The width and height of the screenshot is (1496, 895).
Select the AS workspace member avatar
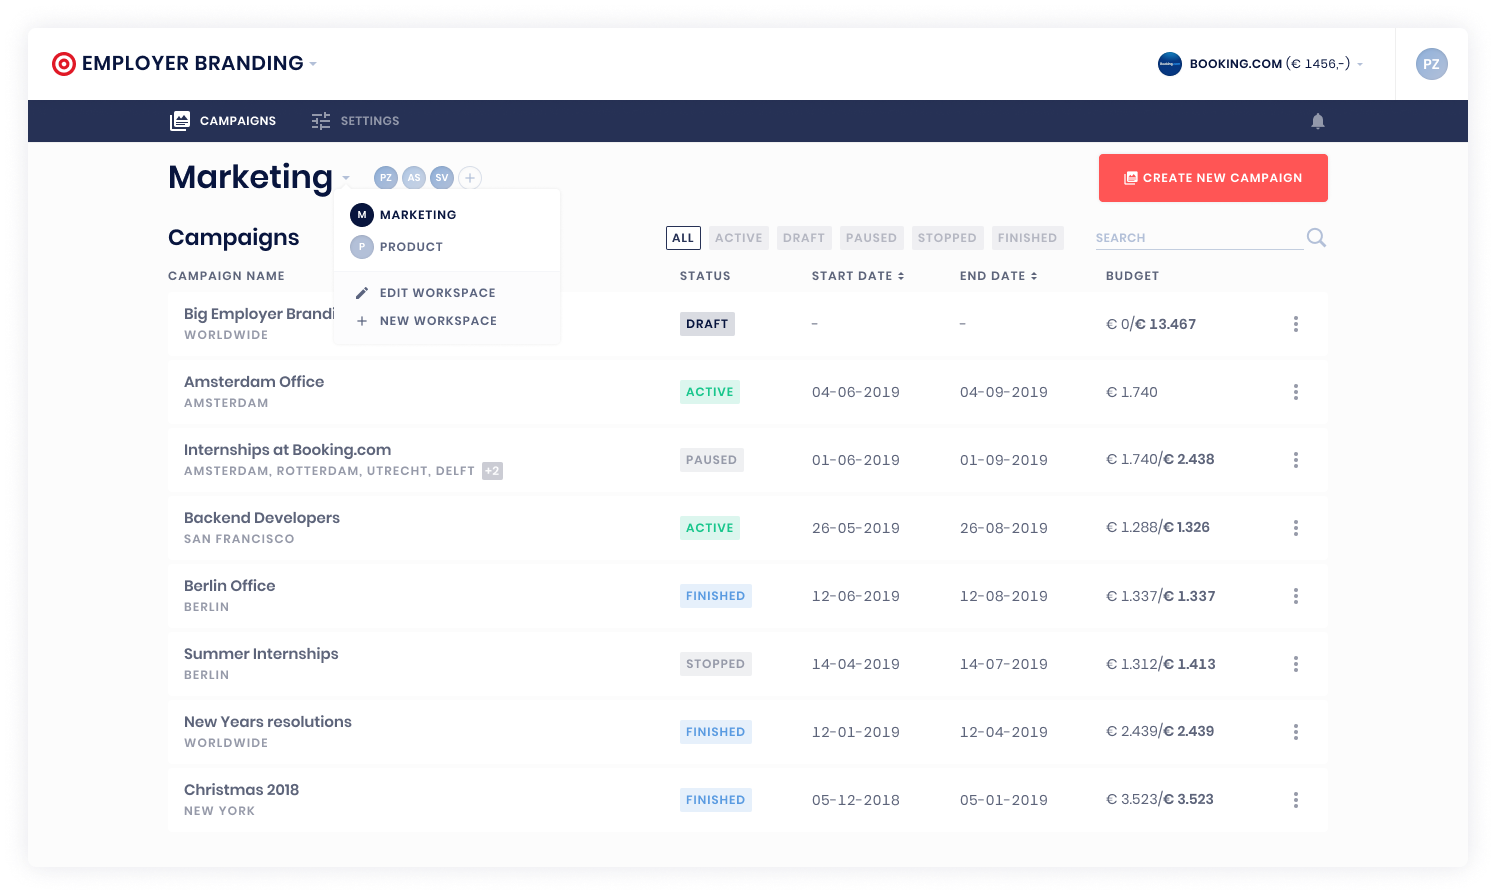point(414,178)
